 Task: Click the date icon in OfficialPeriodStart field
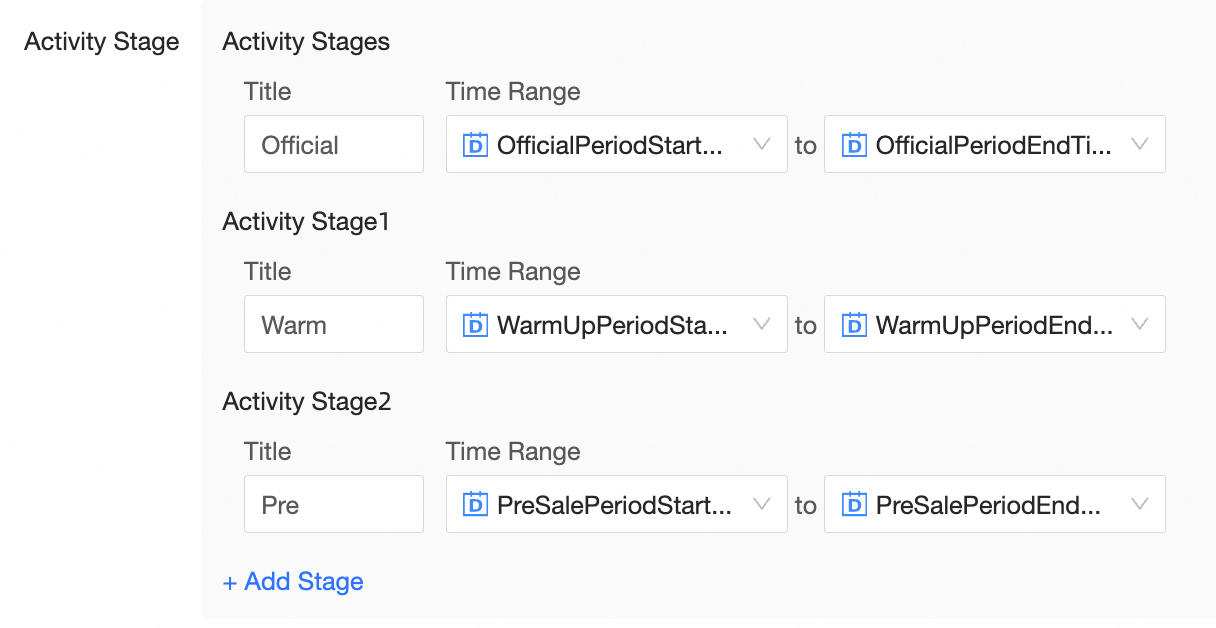coord(474,145)
